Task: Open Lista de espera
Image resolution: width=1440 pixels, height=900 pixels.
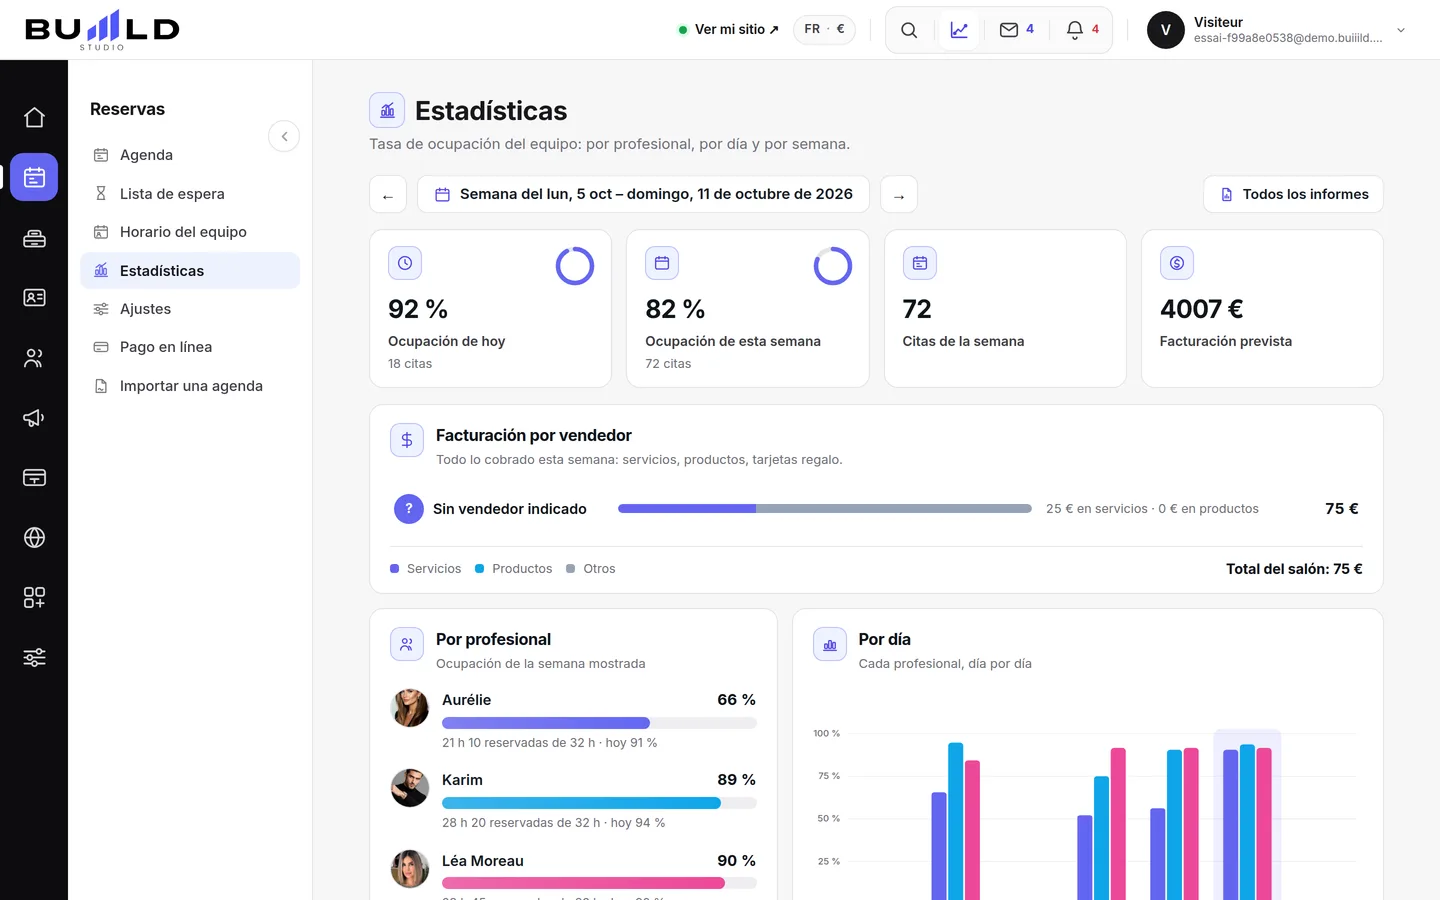Action: 190,194
